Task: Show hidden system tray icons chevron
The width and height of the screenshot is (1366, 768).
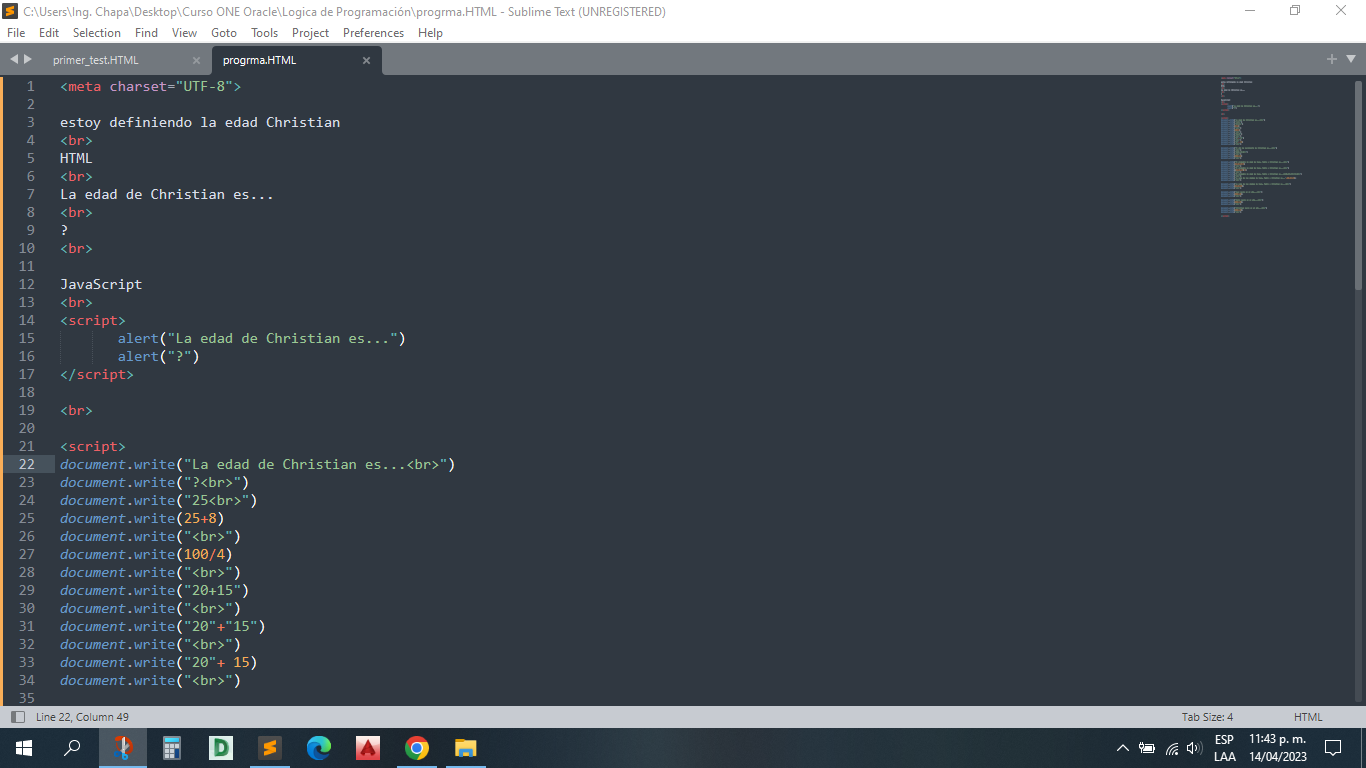Action: [1122, 748]
